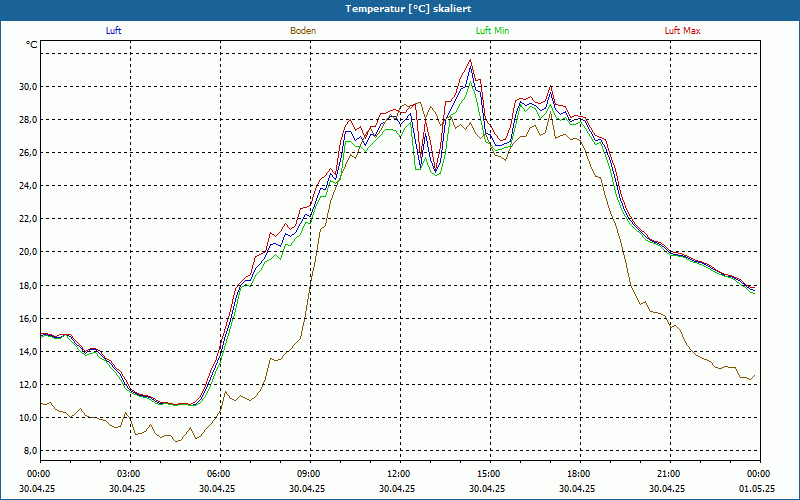The height and width of the screenshot is (500, 800).
Task: Click the Luft Min legend label
Action: click(x=492, y=31)
